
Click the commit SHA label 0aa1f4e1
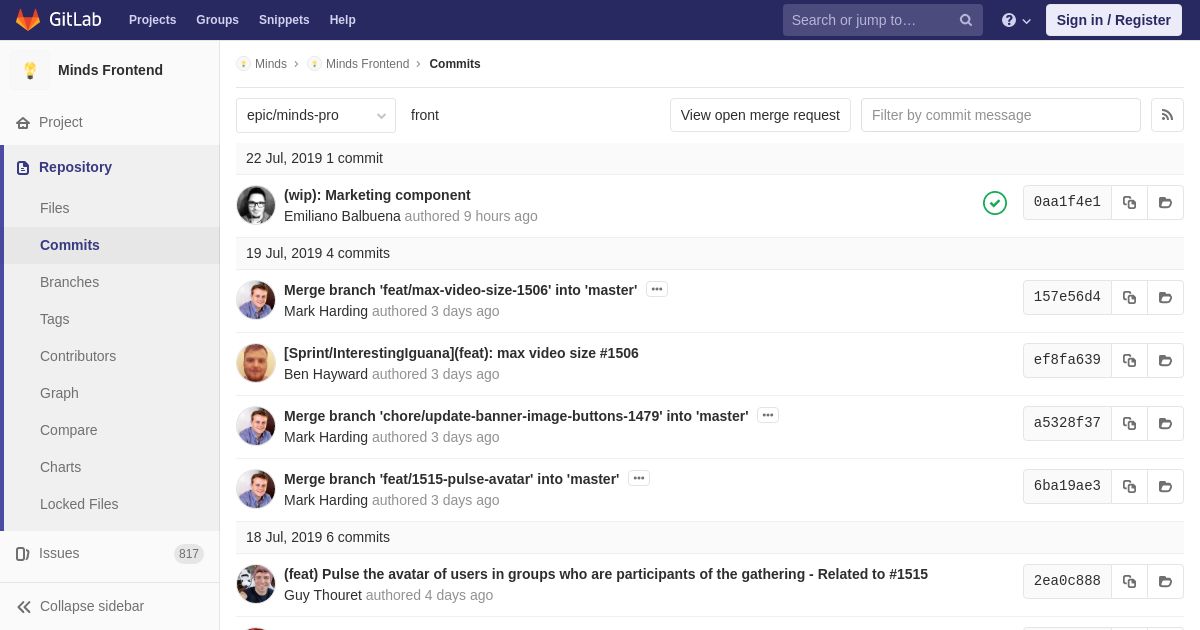click(1067, 202)
